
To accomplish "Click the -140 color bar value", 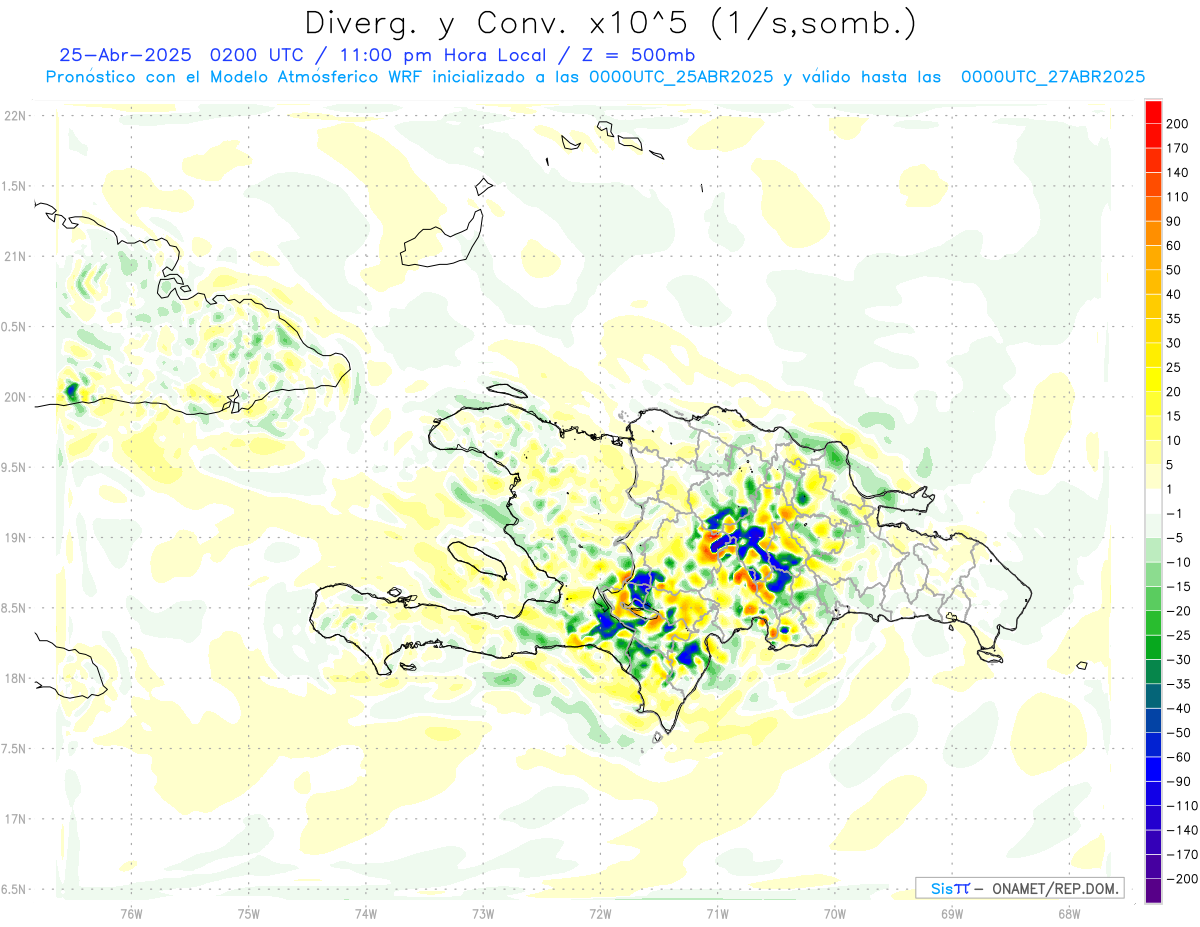I will pos(1183,830).
